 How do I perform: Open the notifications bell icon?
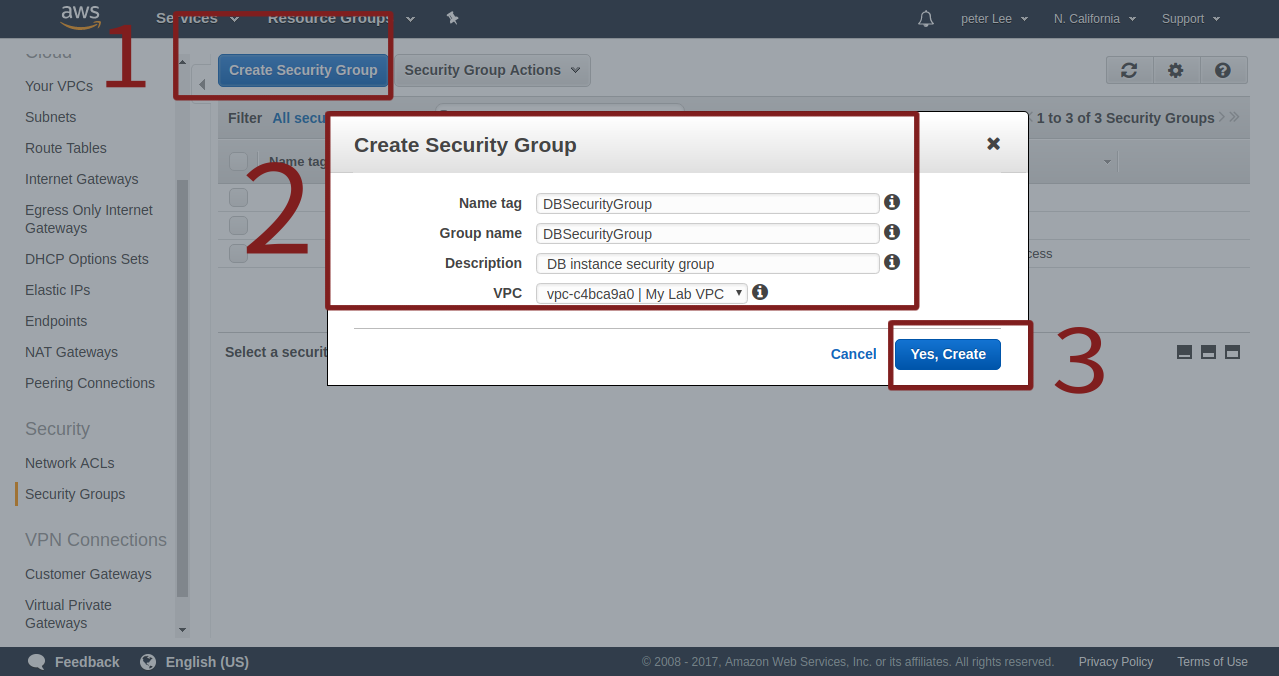click(x=926, y=18)
